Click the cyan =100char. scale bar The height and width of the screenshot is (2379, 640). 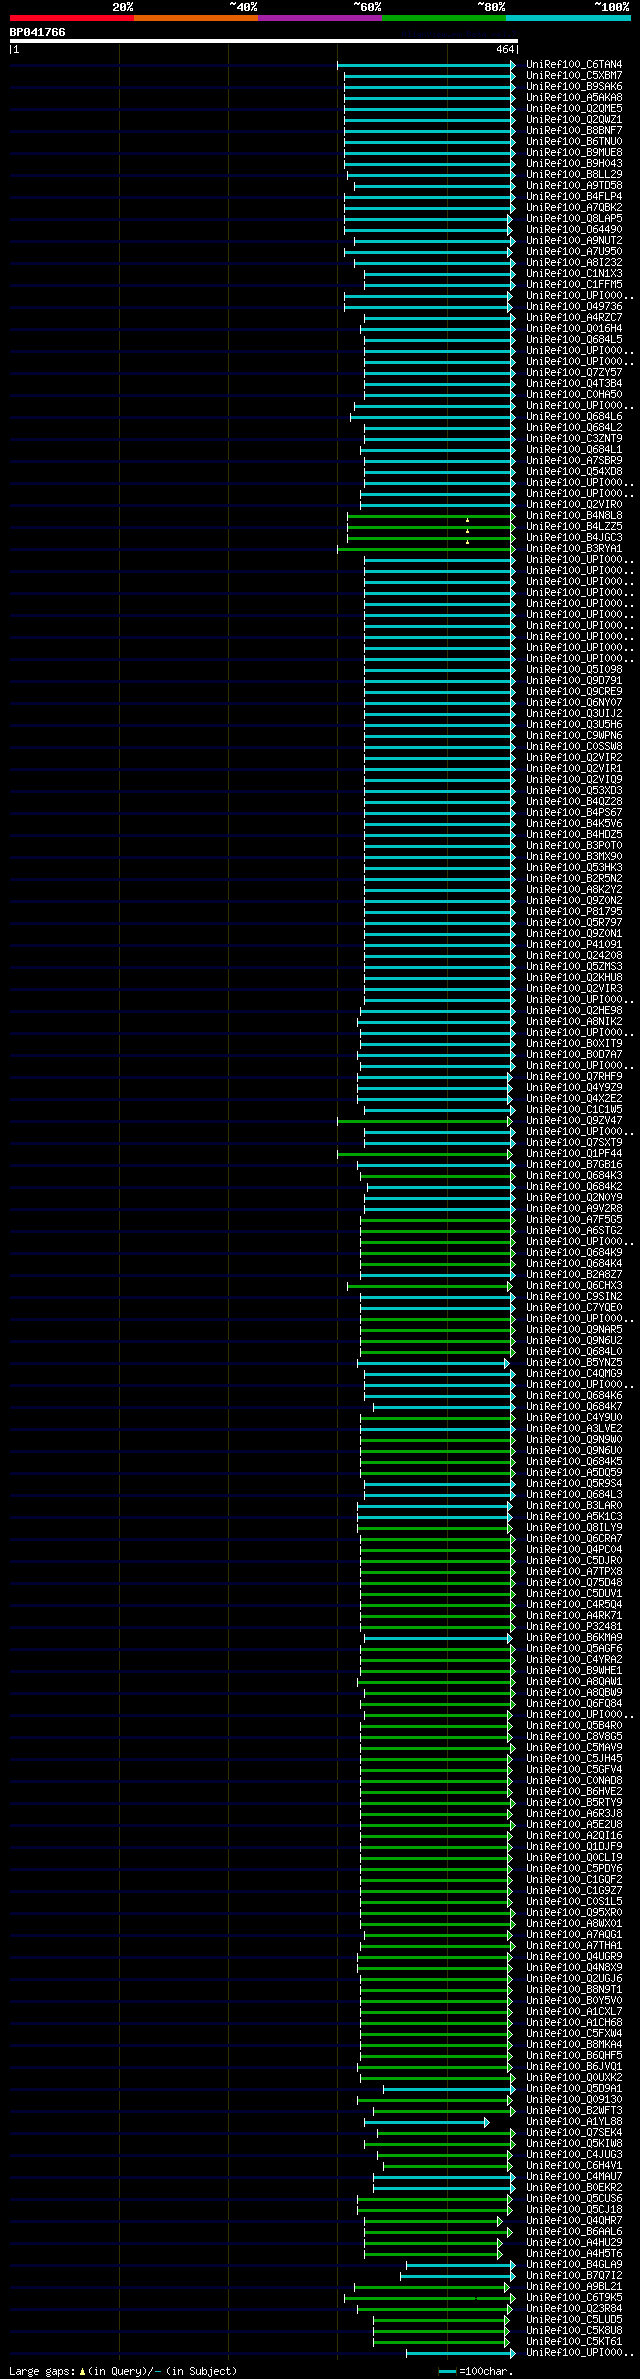point(447,2372)
